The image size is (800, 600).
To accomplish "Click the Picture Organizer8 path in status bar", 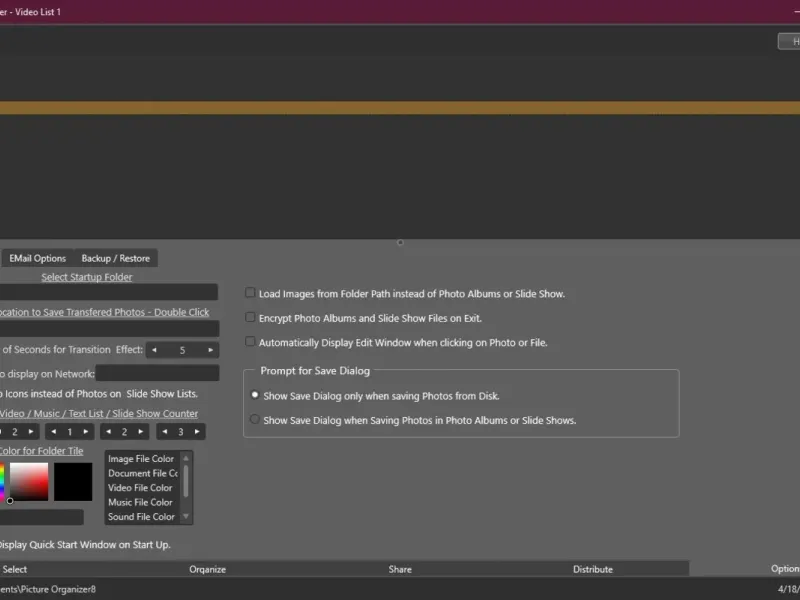I will click(48, 589).
